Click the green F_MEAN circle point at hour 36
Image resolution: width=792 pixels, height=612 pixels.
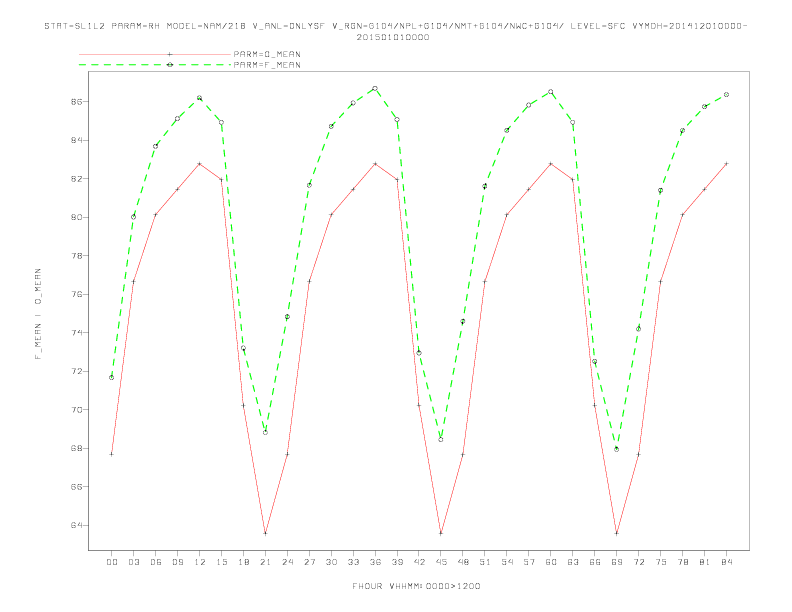pyautogui.click(x=375, y=88)
